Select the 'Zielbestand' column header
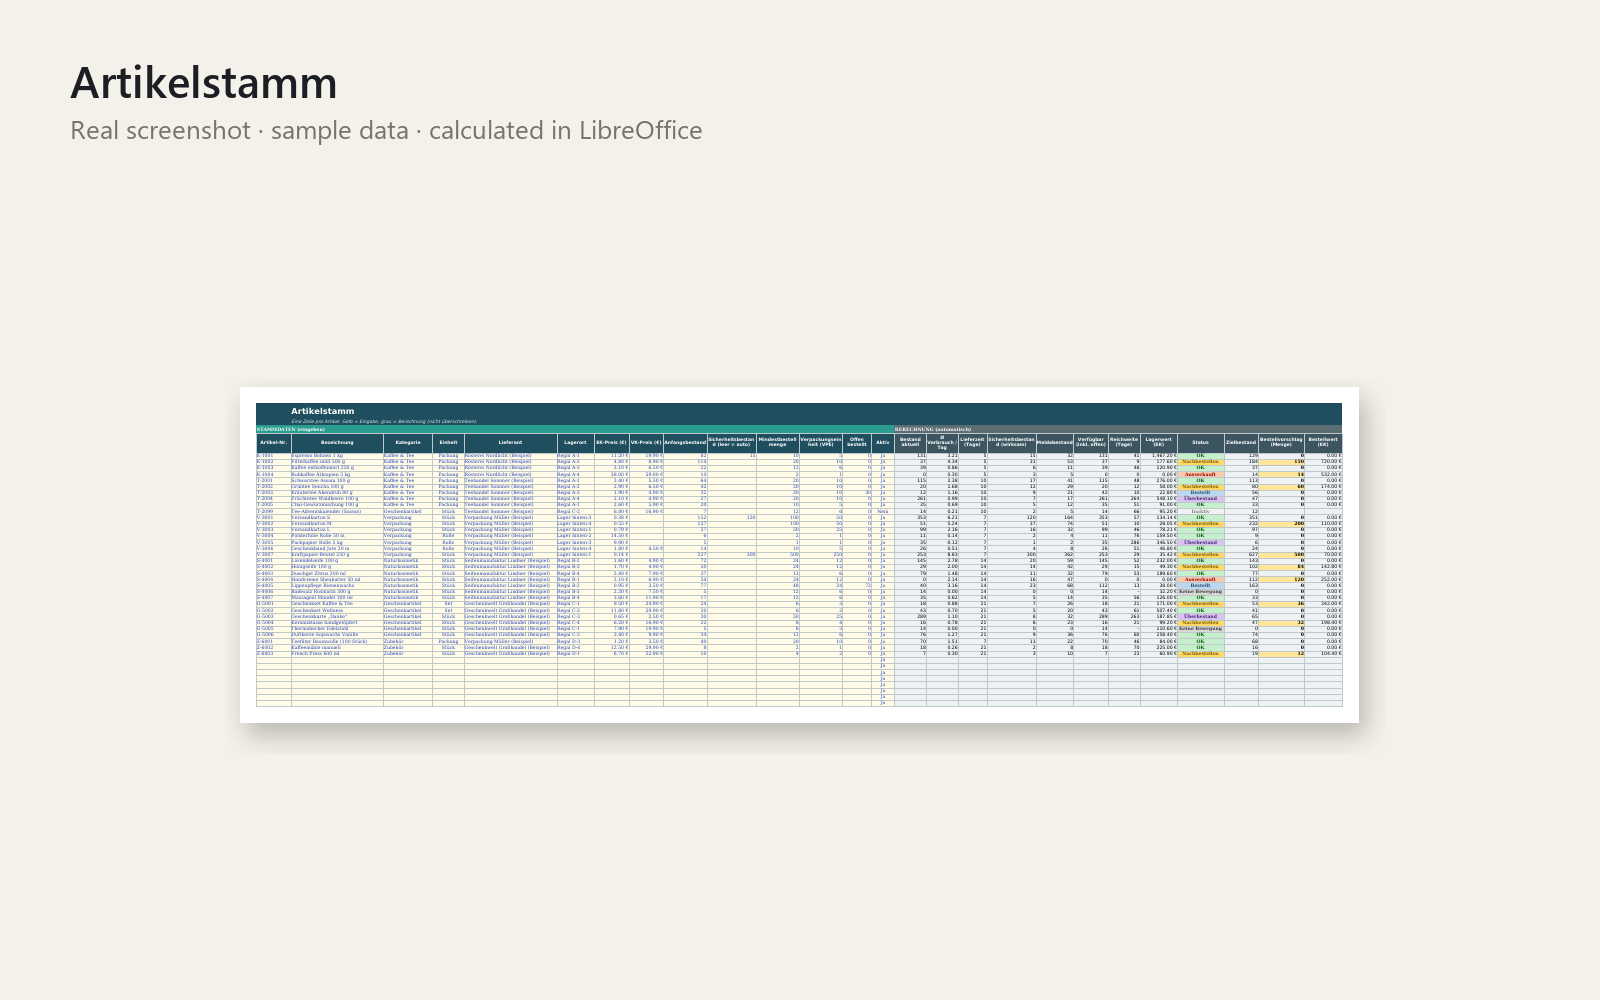 click(1241, 443)
